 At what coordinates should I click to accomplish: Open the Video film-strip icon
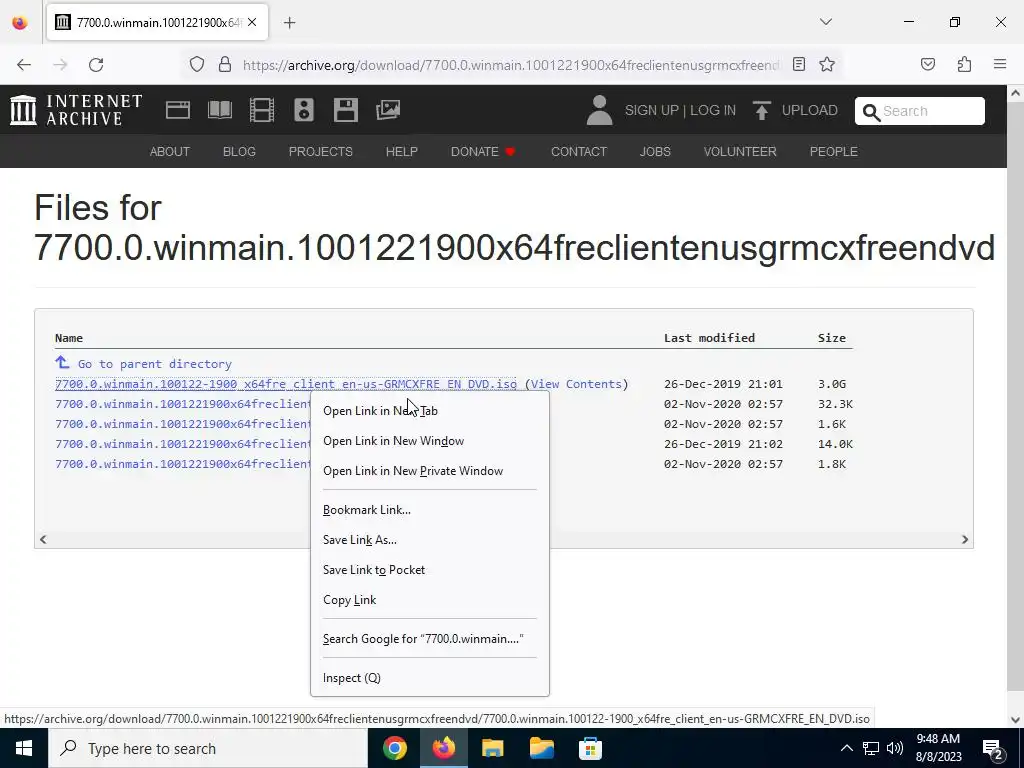262,110
